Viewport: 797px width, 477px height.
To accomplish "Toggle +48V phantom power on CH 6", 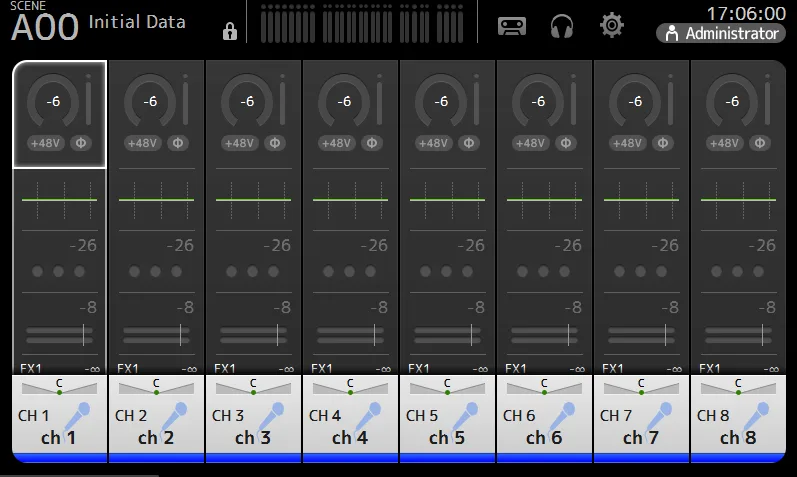I will (530, 143).
